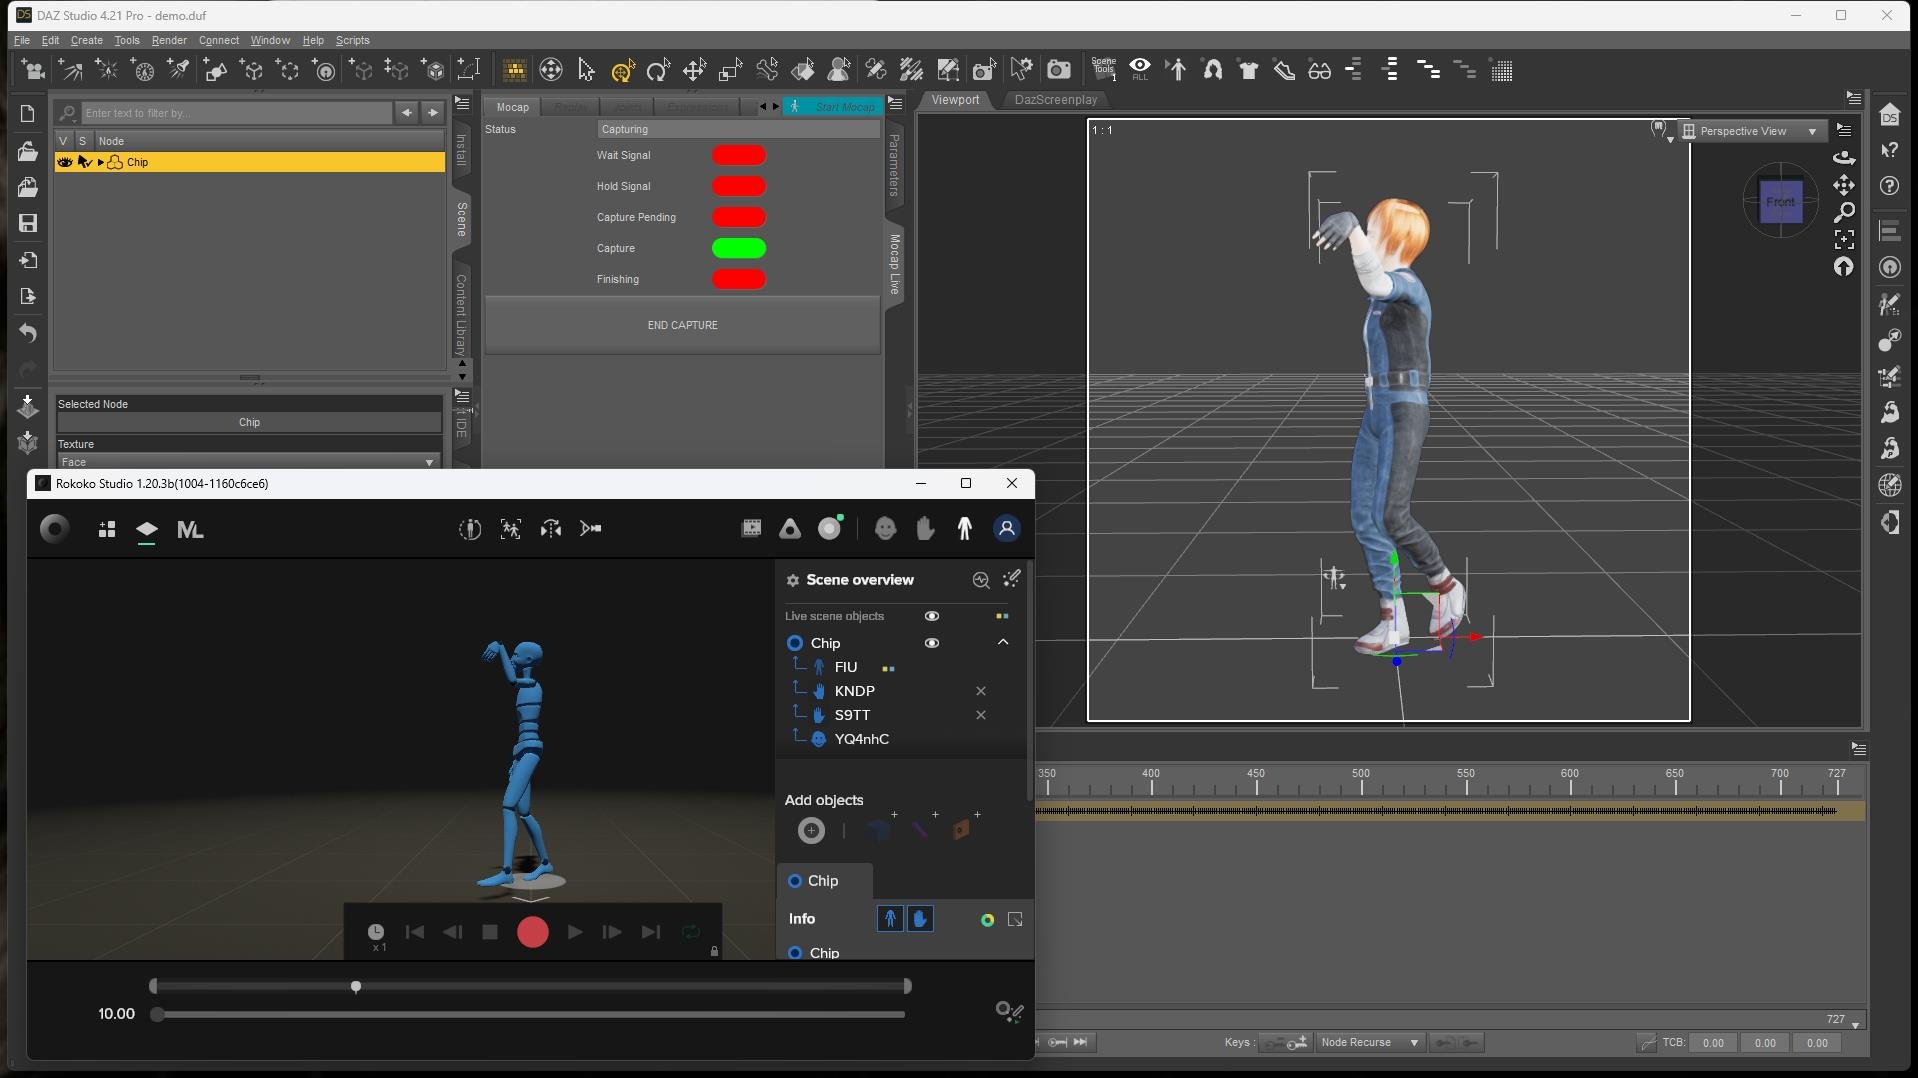Click the DAZ home DS icon
Screen dimensions: 1918x1078
1889,115
